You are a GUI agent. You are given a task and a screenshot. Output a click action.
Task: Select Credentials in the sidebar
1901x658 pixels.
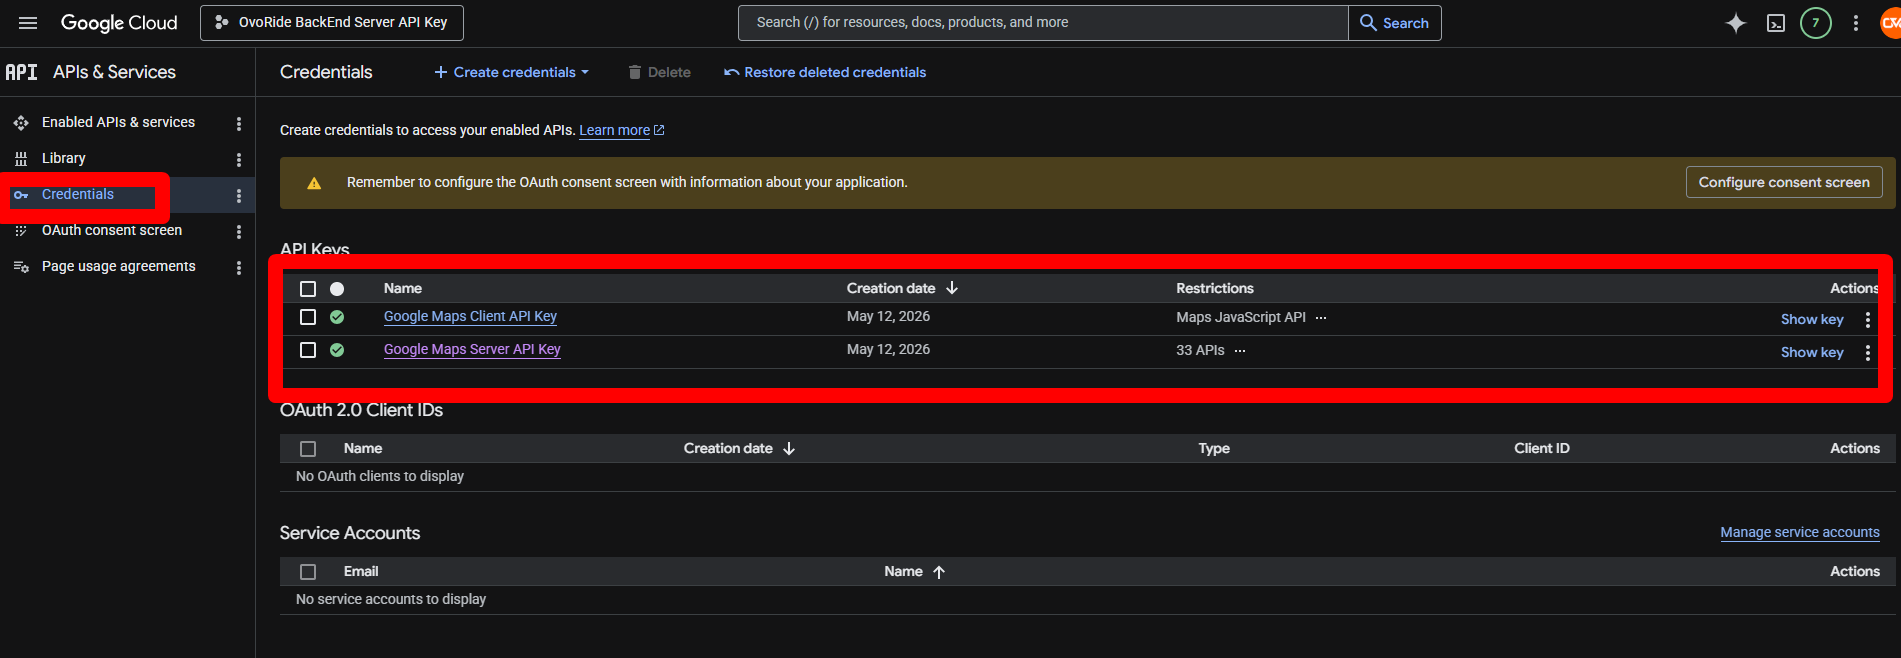78,194
